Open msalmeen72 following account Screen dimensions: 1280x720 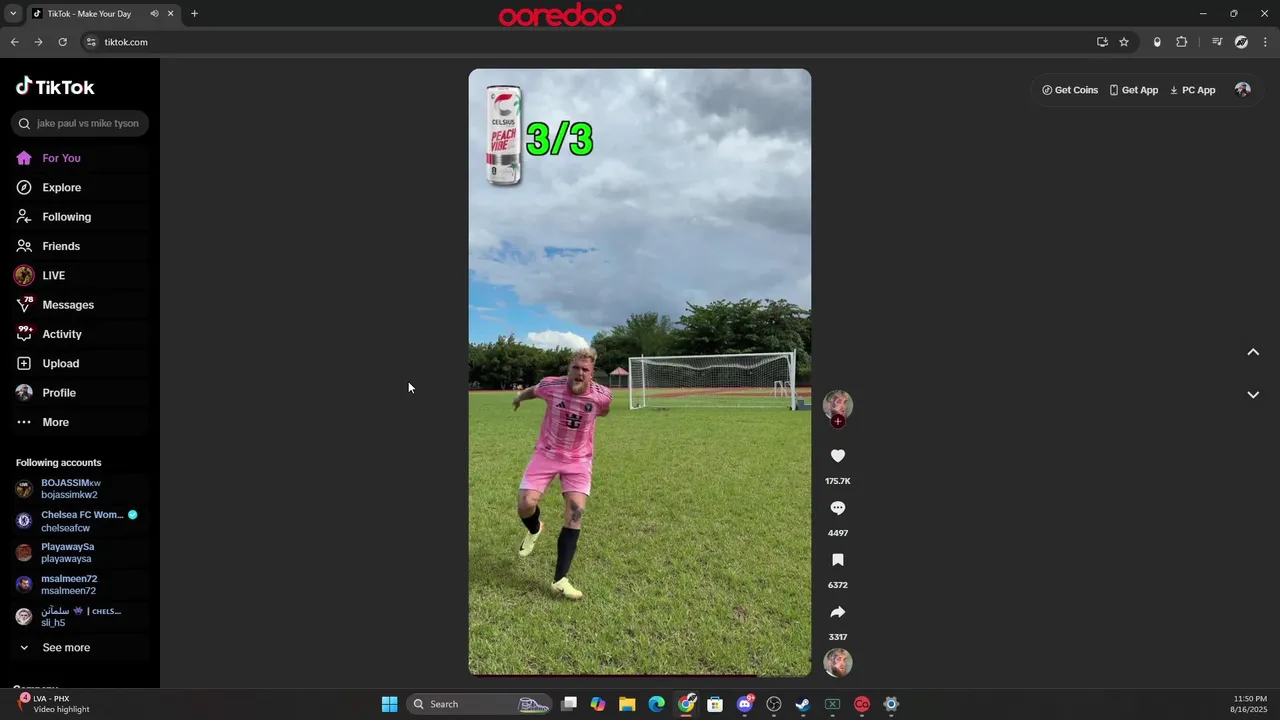[x=80, y=585]
